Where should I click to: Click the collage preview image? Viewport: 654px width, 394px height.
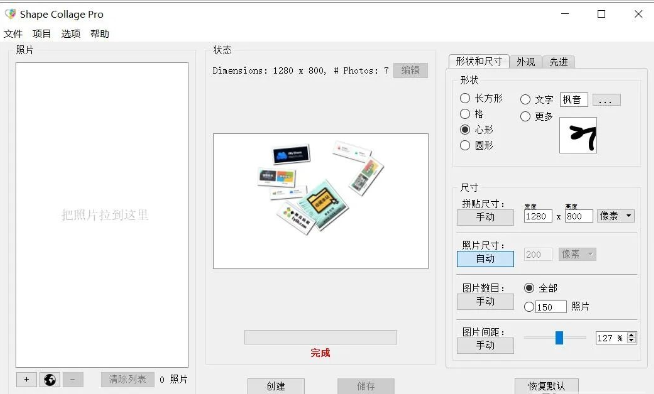(321, 201)
